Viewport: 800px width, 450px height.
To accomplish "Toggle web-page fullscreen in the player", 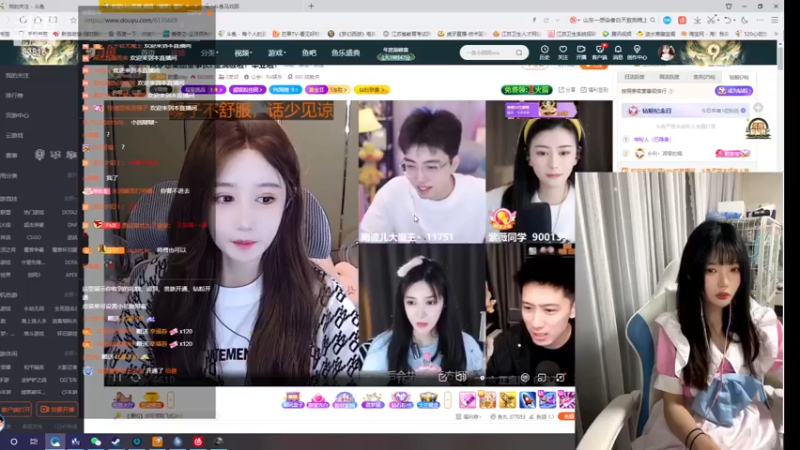I will coord(541,378).
